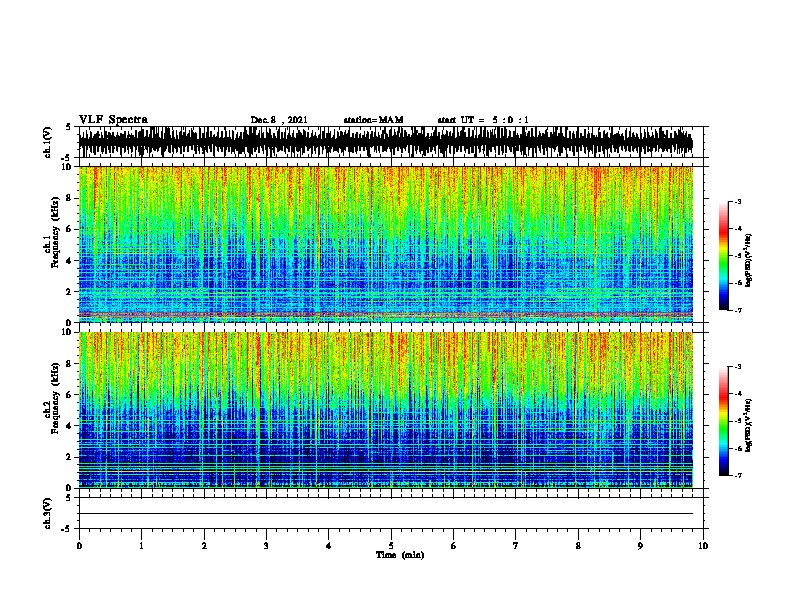Click the "-7" value below ch.2 colorbar
The image size is (792, 612).
pos(737,475)
